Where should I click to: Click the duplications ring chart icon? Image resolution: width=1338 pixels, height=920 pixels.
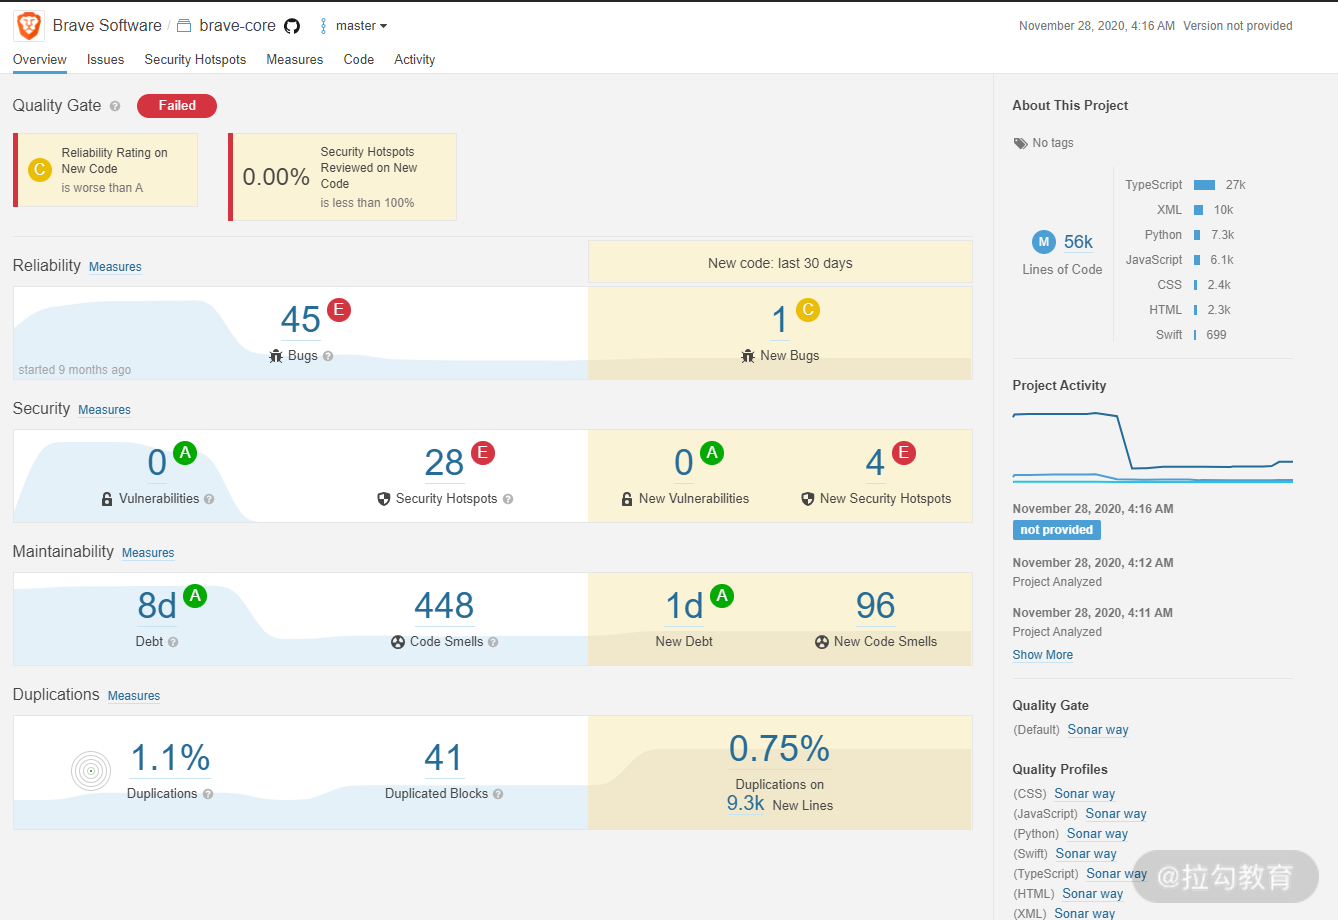[91, 771]
